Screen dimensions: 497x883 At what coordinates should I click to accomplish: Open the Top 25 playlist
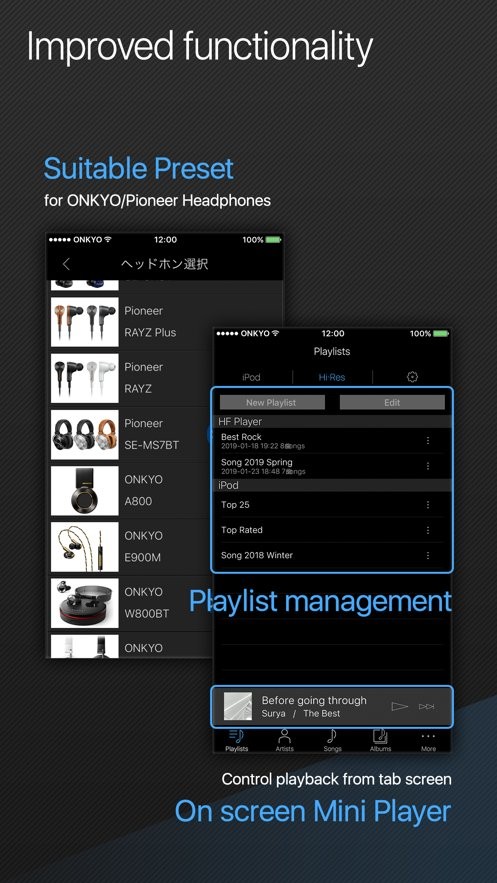tap(332, 505)
